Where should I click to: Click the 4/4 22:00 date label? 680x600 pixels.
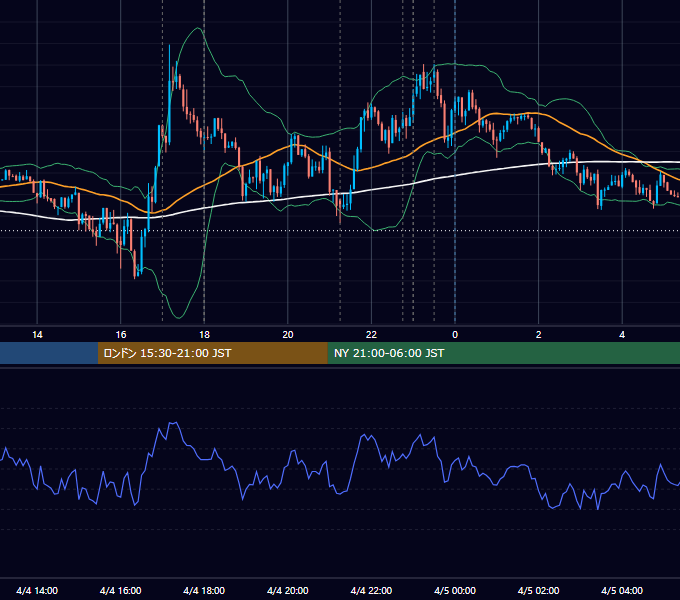click(x=371, y=590)
